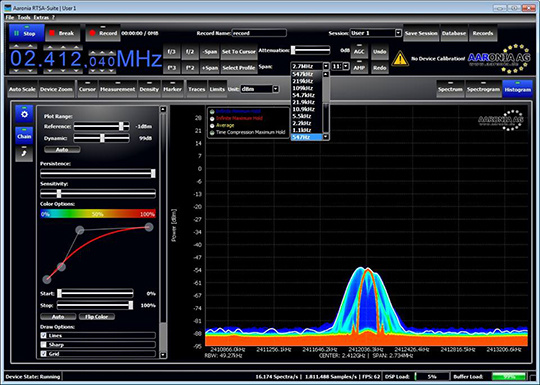Click the Record Name input field
The image size is (540, 385).
(259, 33)
